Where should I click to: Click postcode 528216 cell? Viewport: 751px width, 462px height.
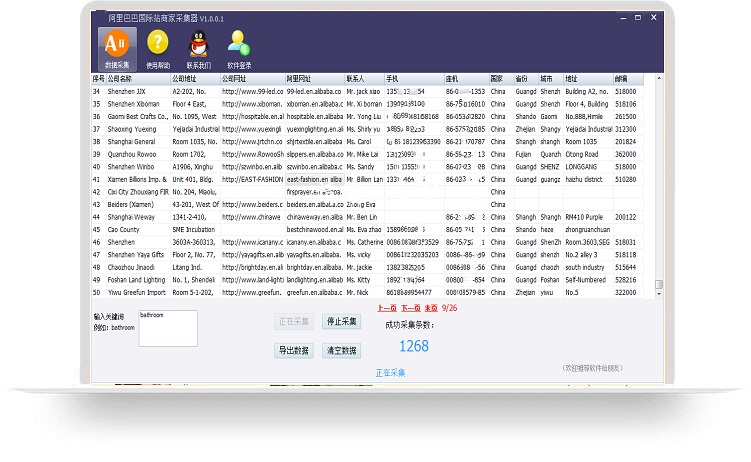626,280
